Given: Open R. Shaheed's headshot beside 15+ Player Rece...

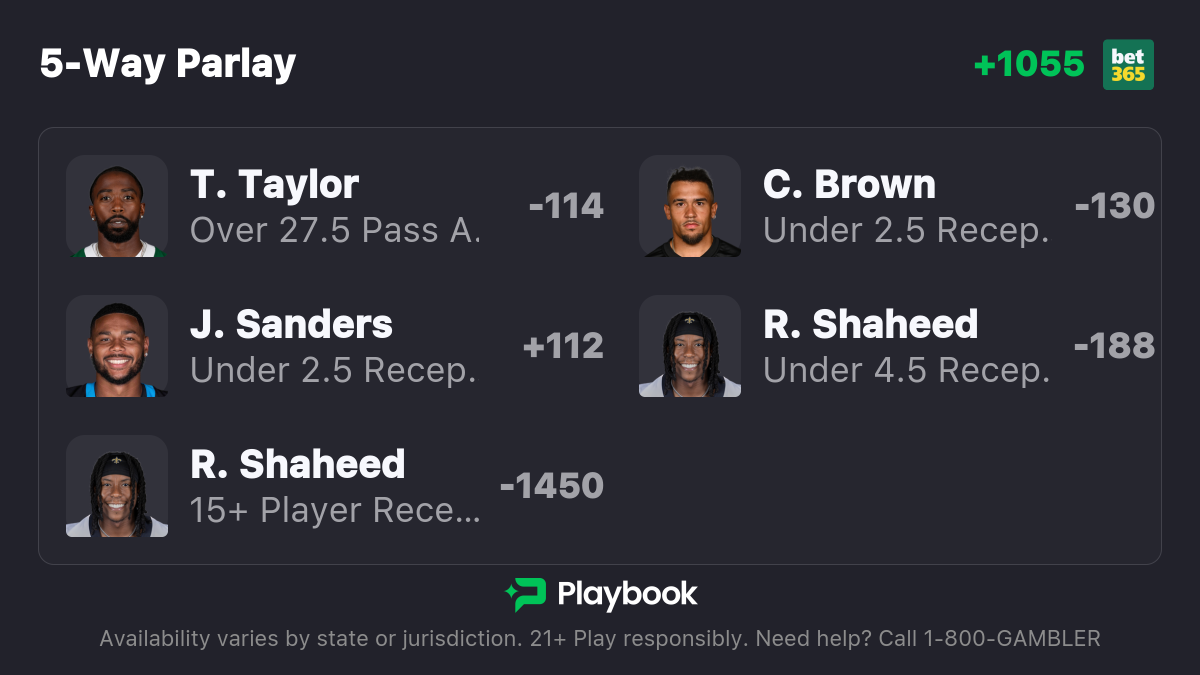Looking at the screenshot, I should coord(117,486).
